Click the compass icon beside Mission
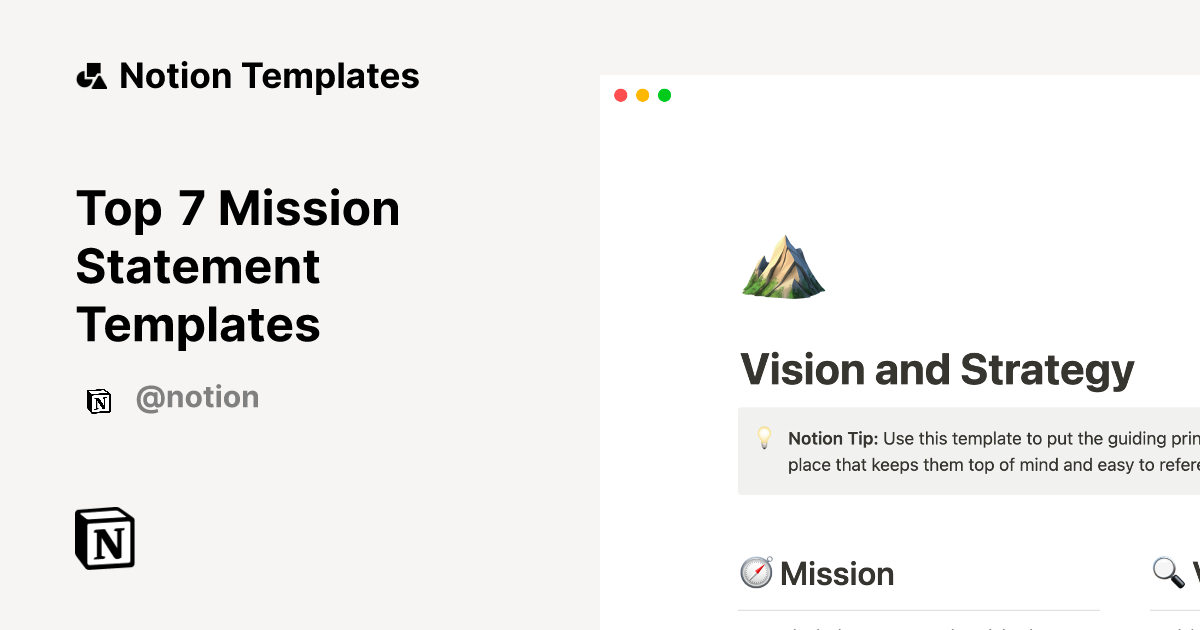Screen dimensions: 1200x630 (756, 573)
